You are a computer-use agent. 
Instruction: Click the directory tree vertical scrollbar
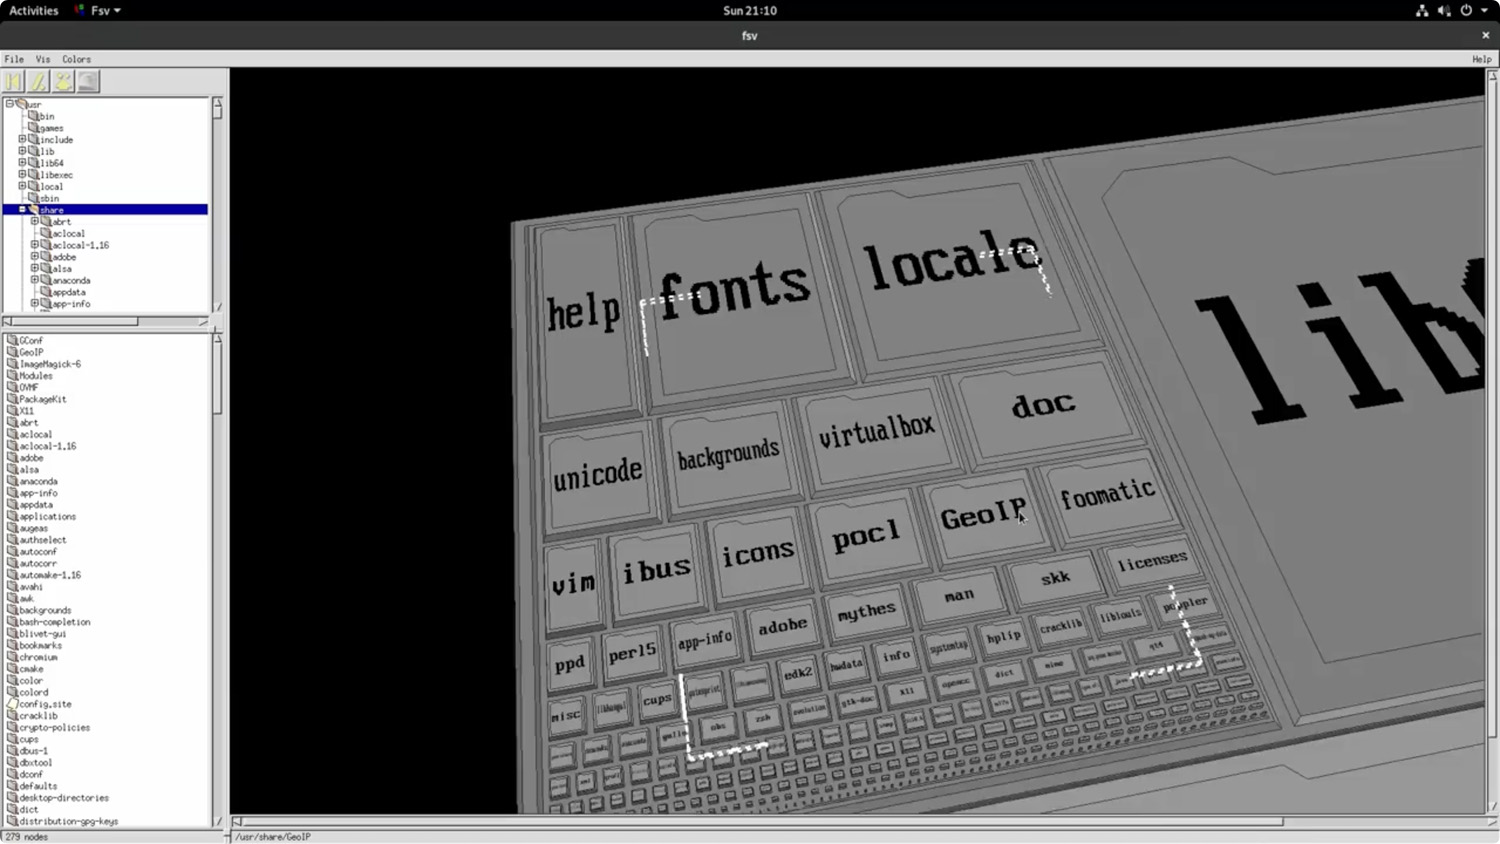coord(217,205)
